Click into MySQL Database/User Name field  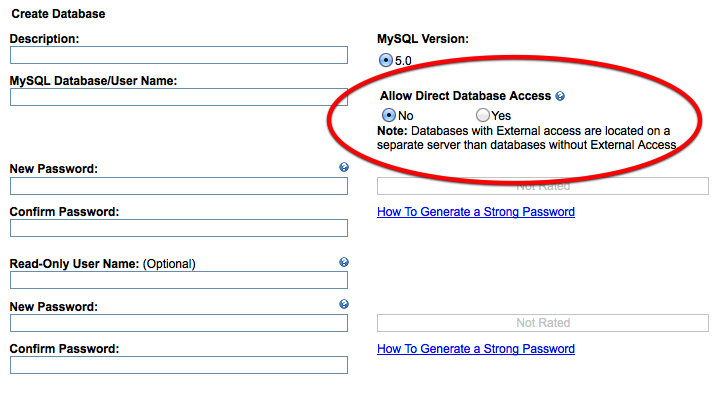(179, 97)
